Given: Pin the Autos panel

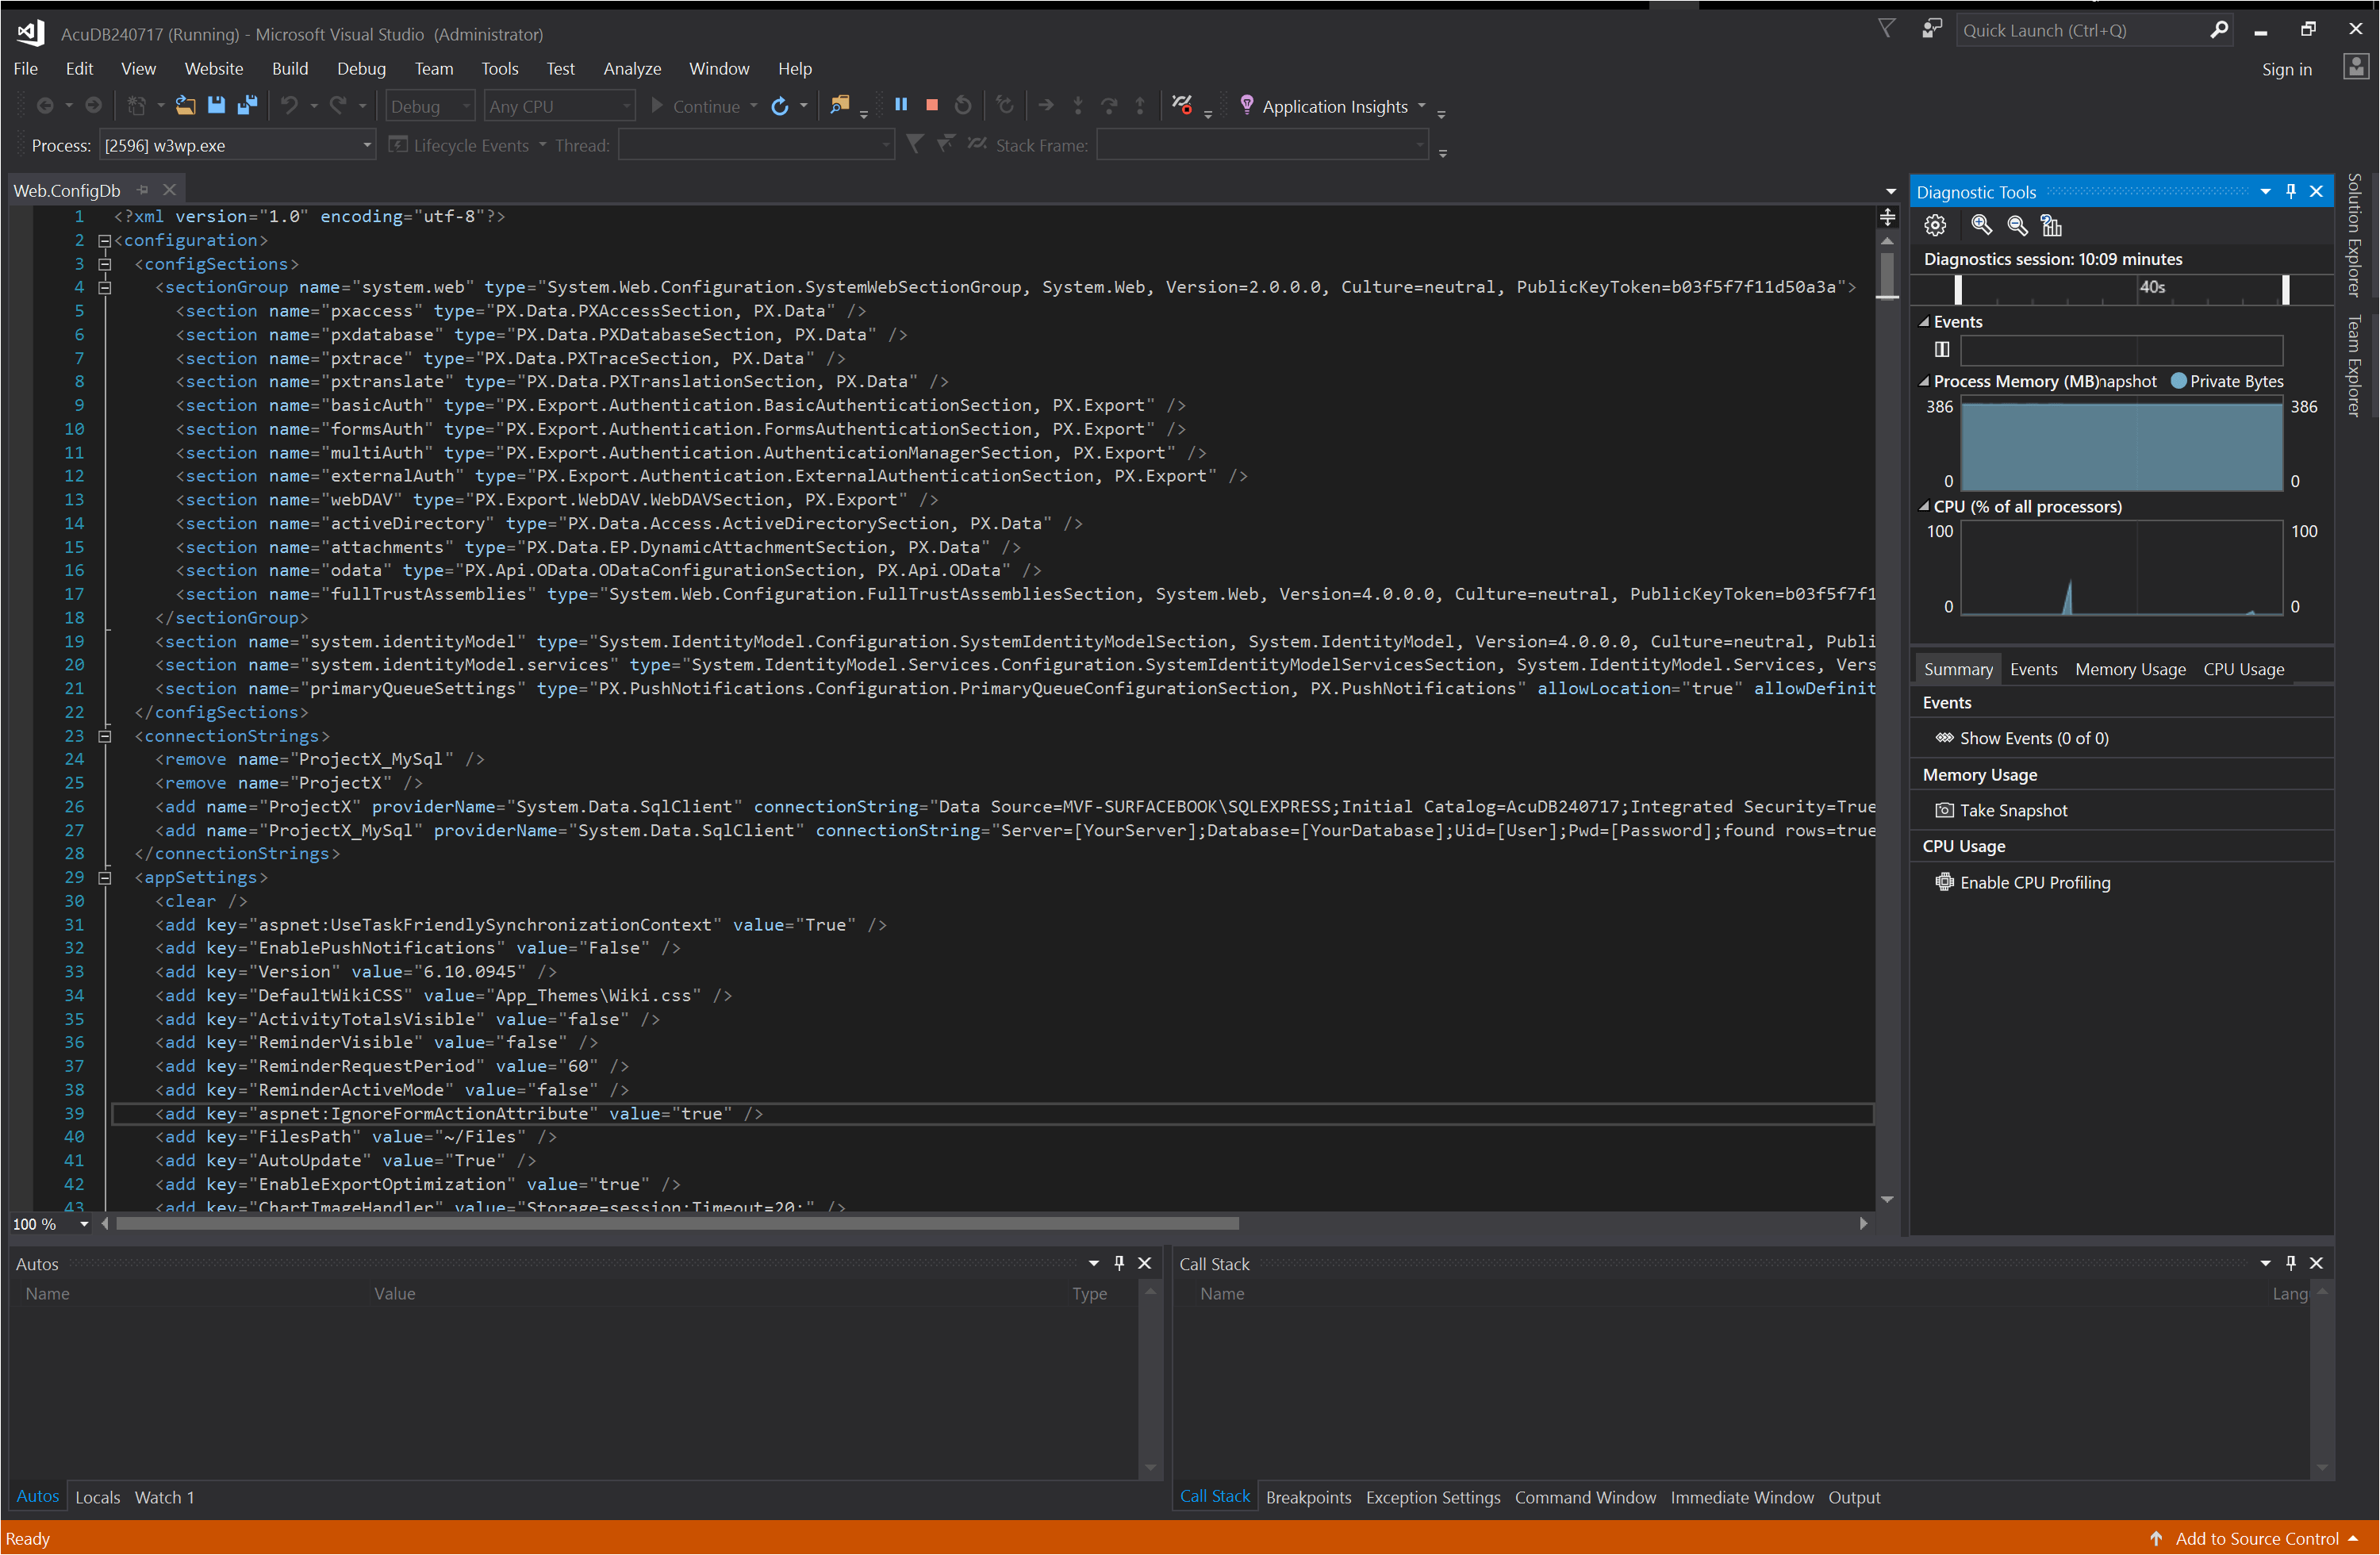Looking at the screenshot, I should point(1119,1263).
